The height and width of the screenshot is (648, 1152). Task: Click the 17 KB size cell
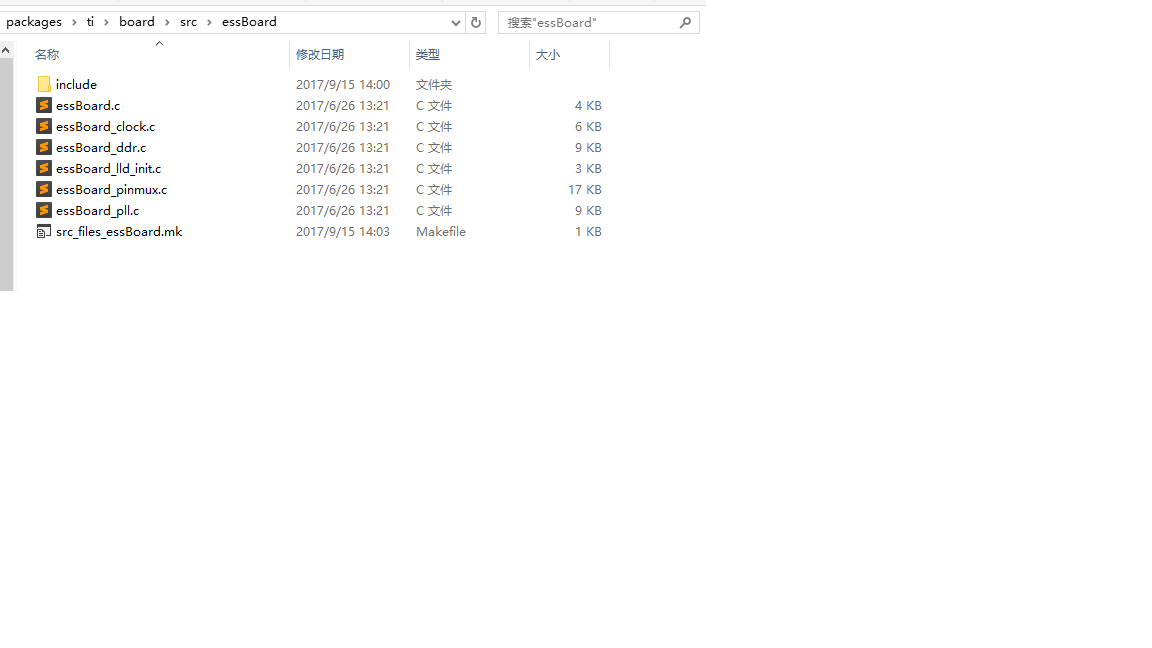click(585, 190)
